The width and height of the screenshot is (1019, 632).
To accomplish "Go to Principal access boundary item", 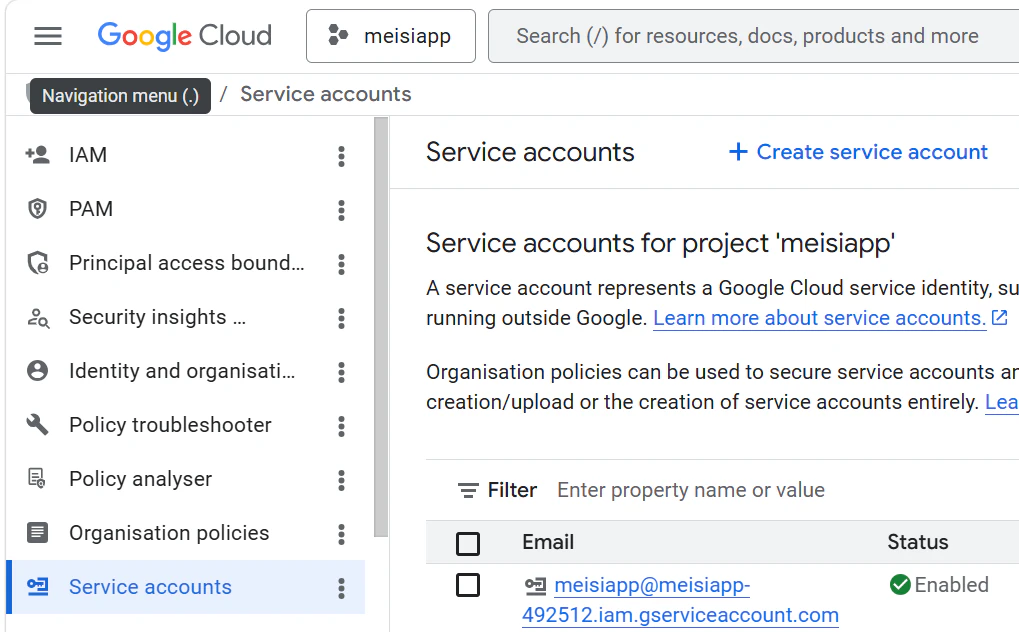I will tap(186, 263).
